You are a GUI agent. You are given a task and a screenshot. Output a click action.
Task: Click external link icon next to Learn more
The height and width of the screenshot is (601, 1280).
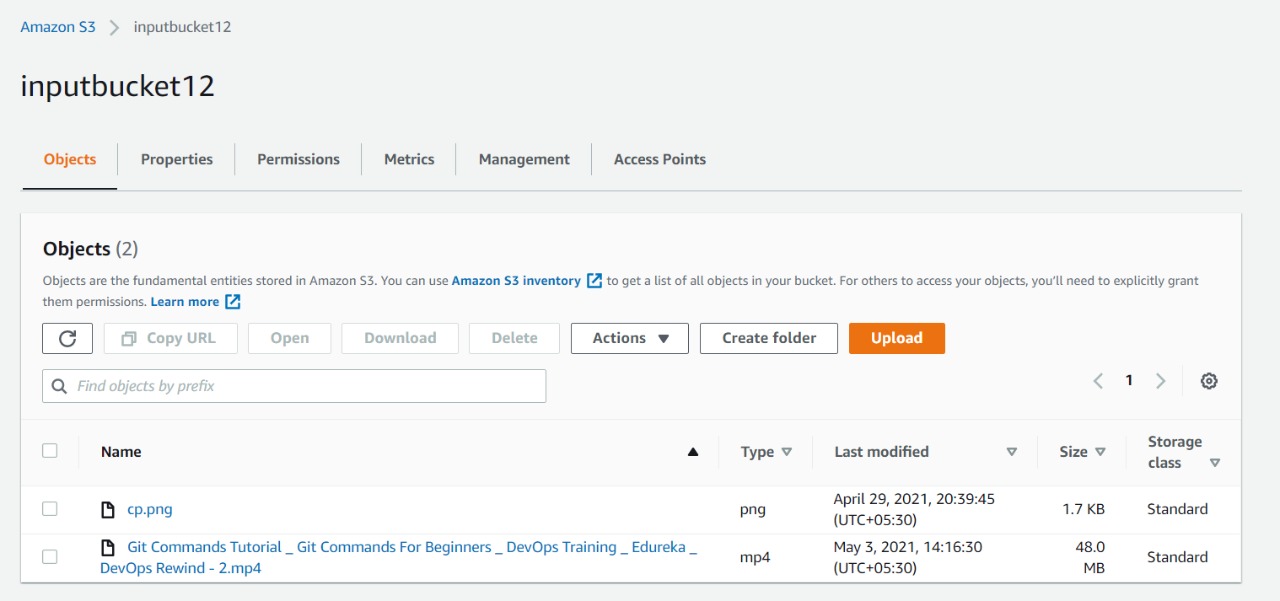pos(233,301)
